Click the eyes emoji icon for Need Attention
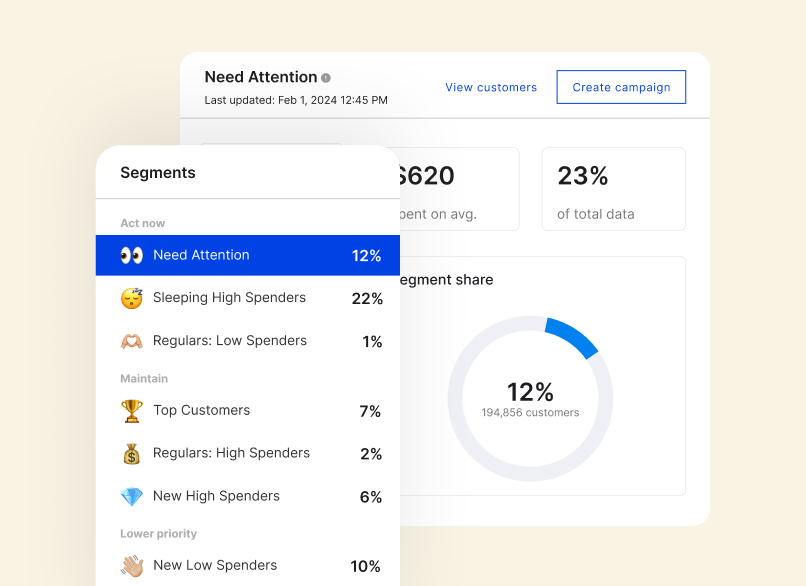This screenshot has width=806, height=586. pos(132,255)
